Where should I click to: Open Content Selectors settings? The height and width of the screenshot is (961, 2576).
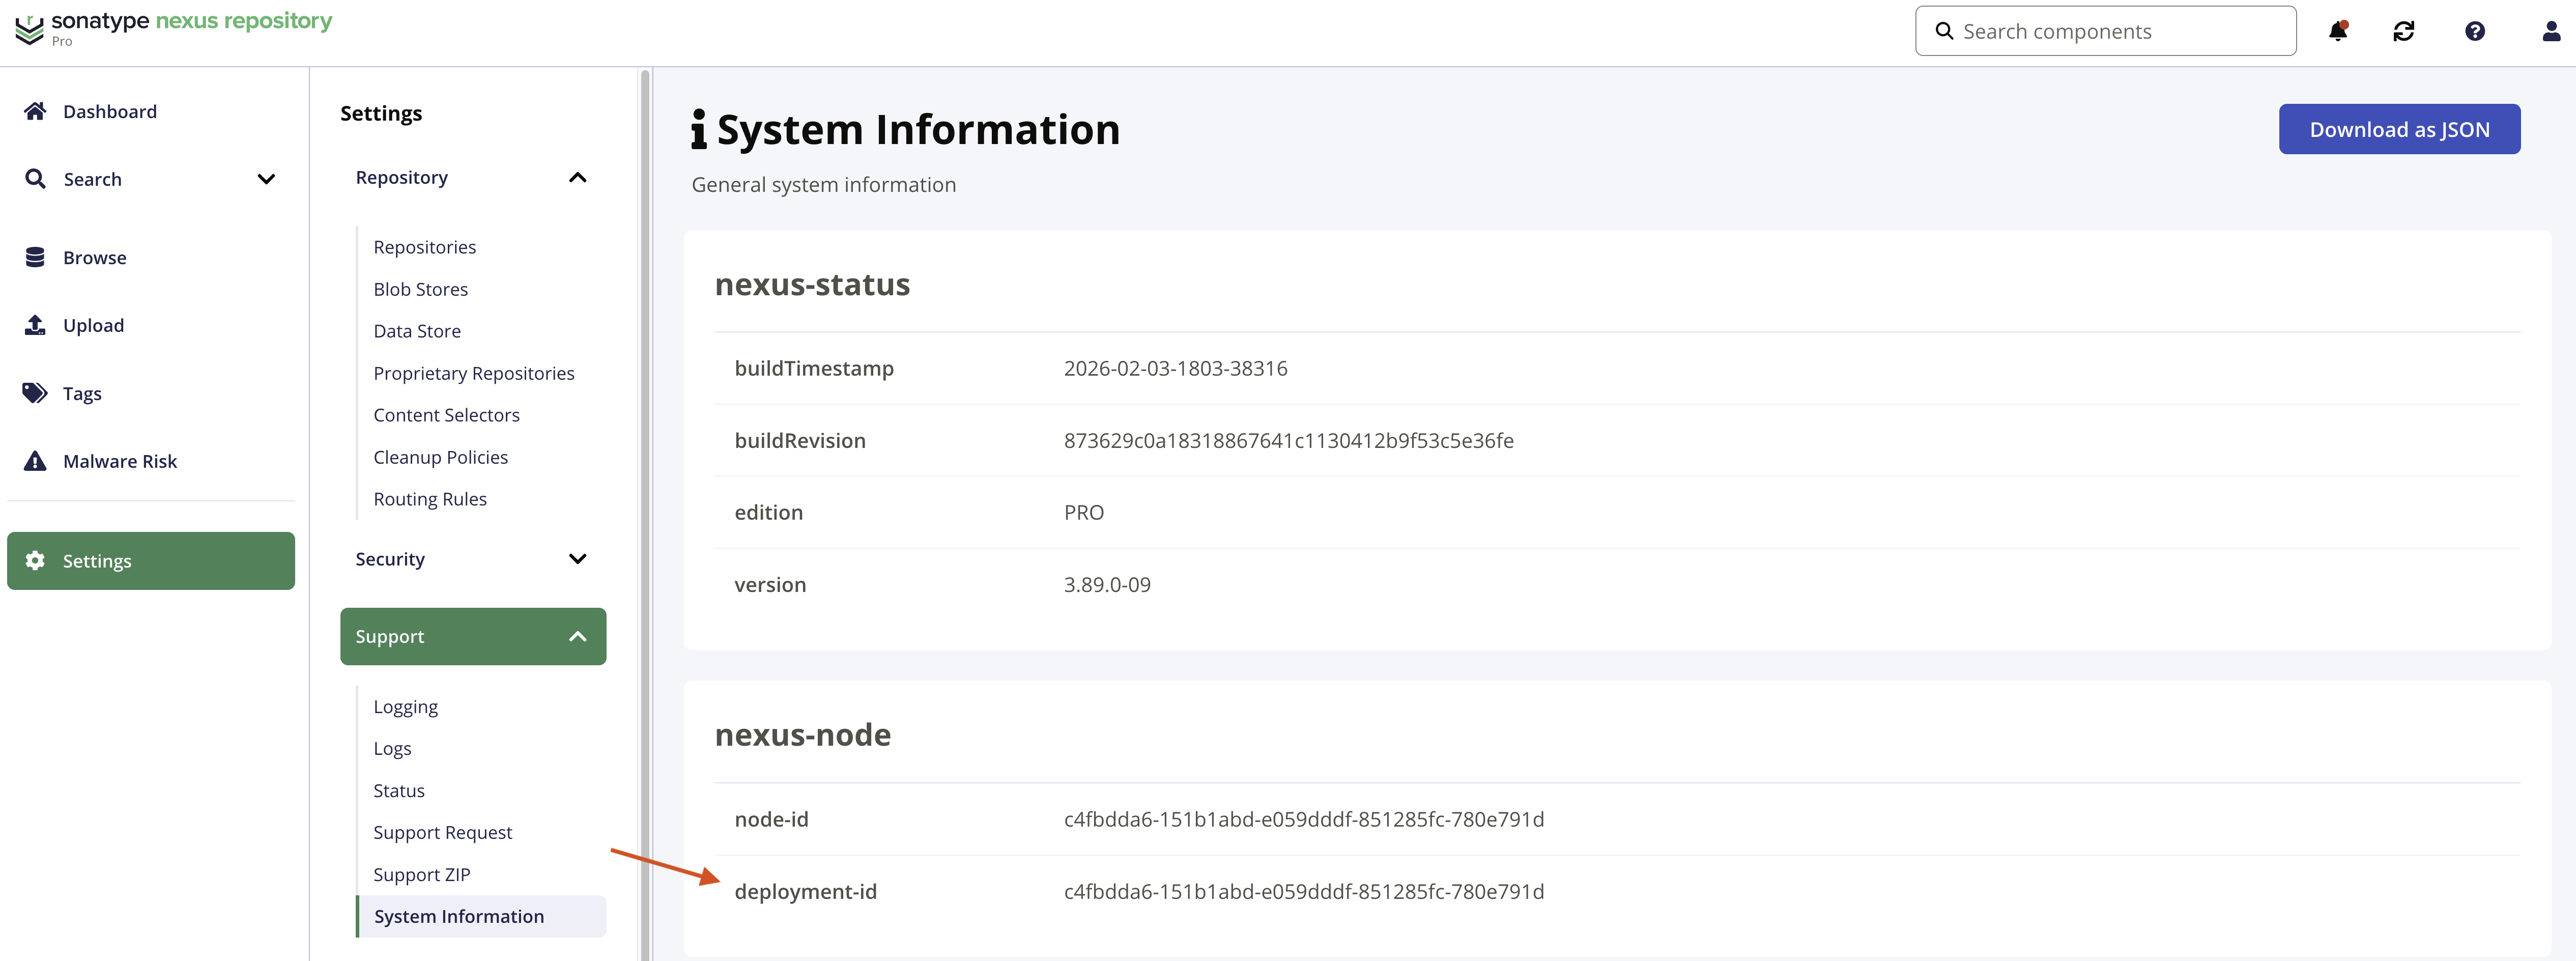(447, 415)
